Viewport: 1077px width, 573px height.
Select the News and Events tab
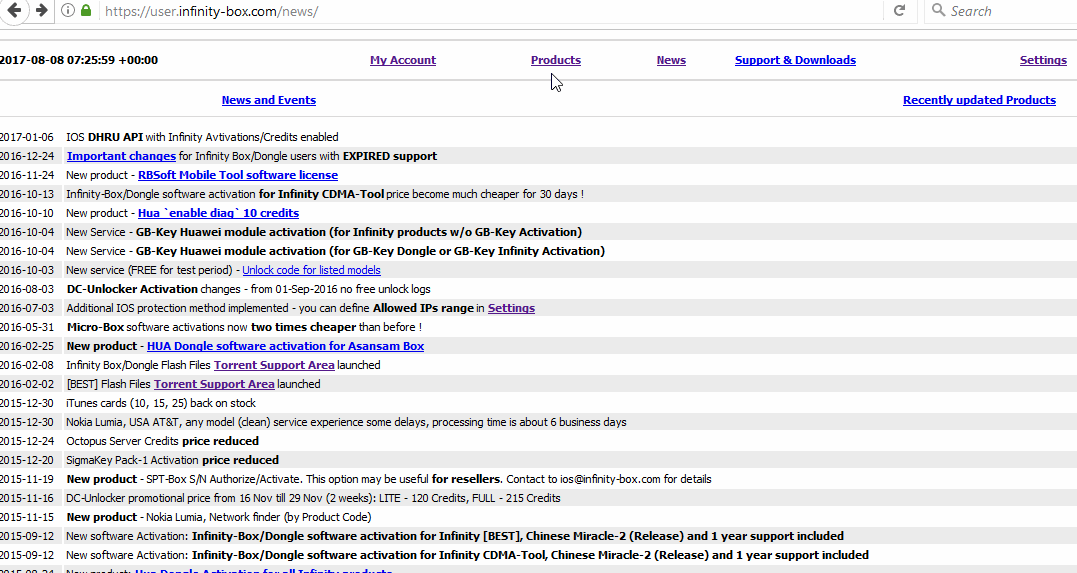click(268, 100)
